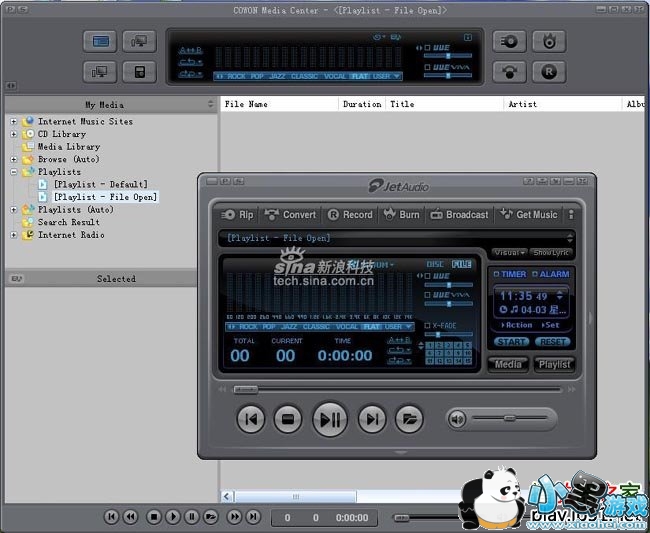Screen dimensions: 650x533
Task: Sort by the Duration column header
Action: coord(362,104)
